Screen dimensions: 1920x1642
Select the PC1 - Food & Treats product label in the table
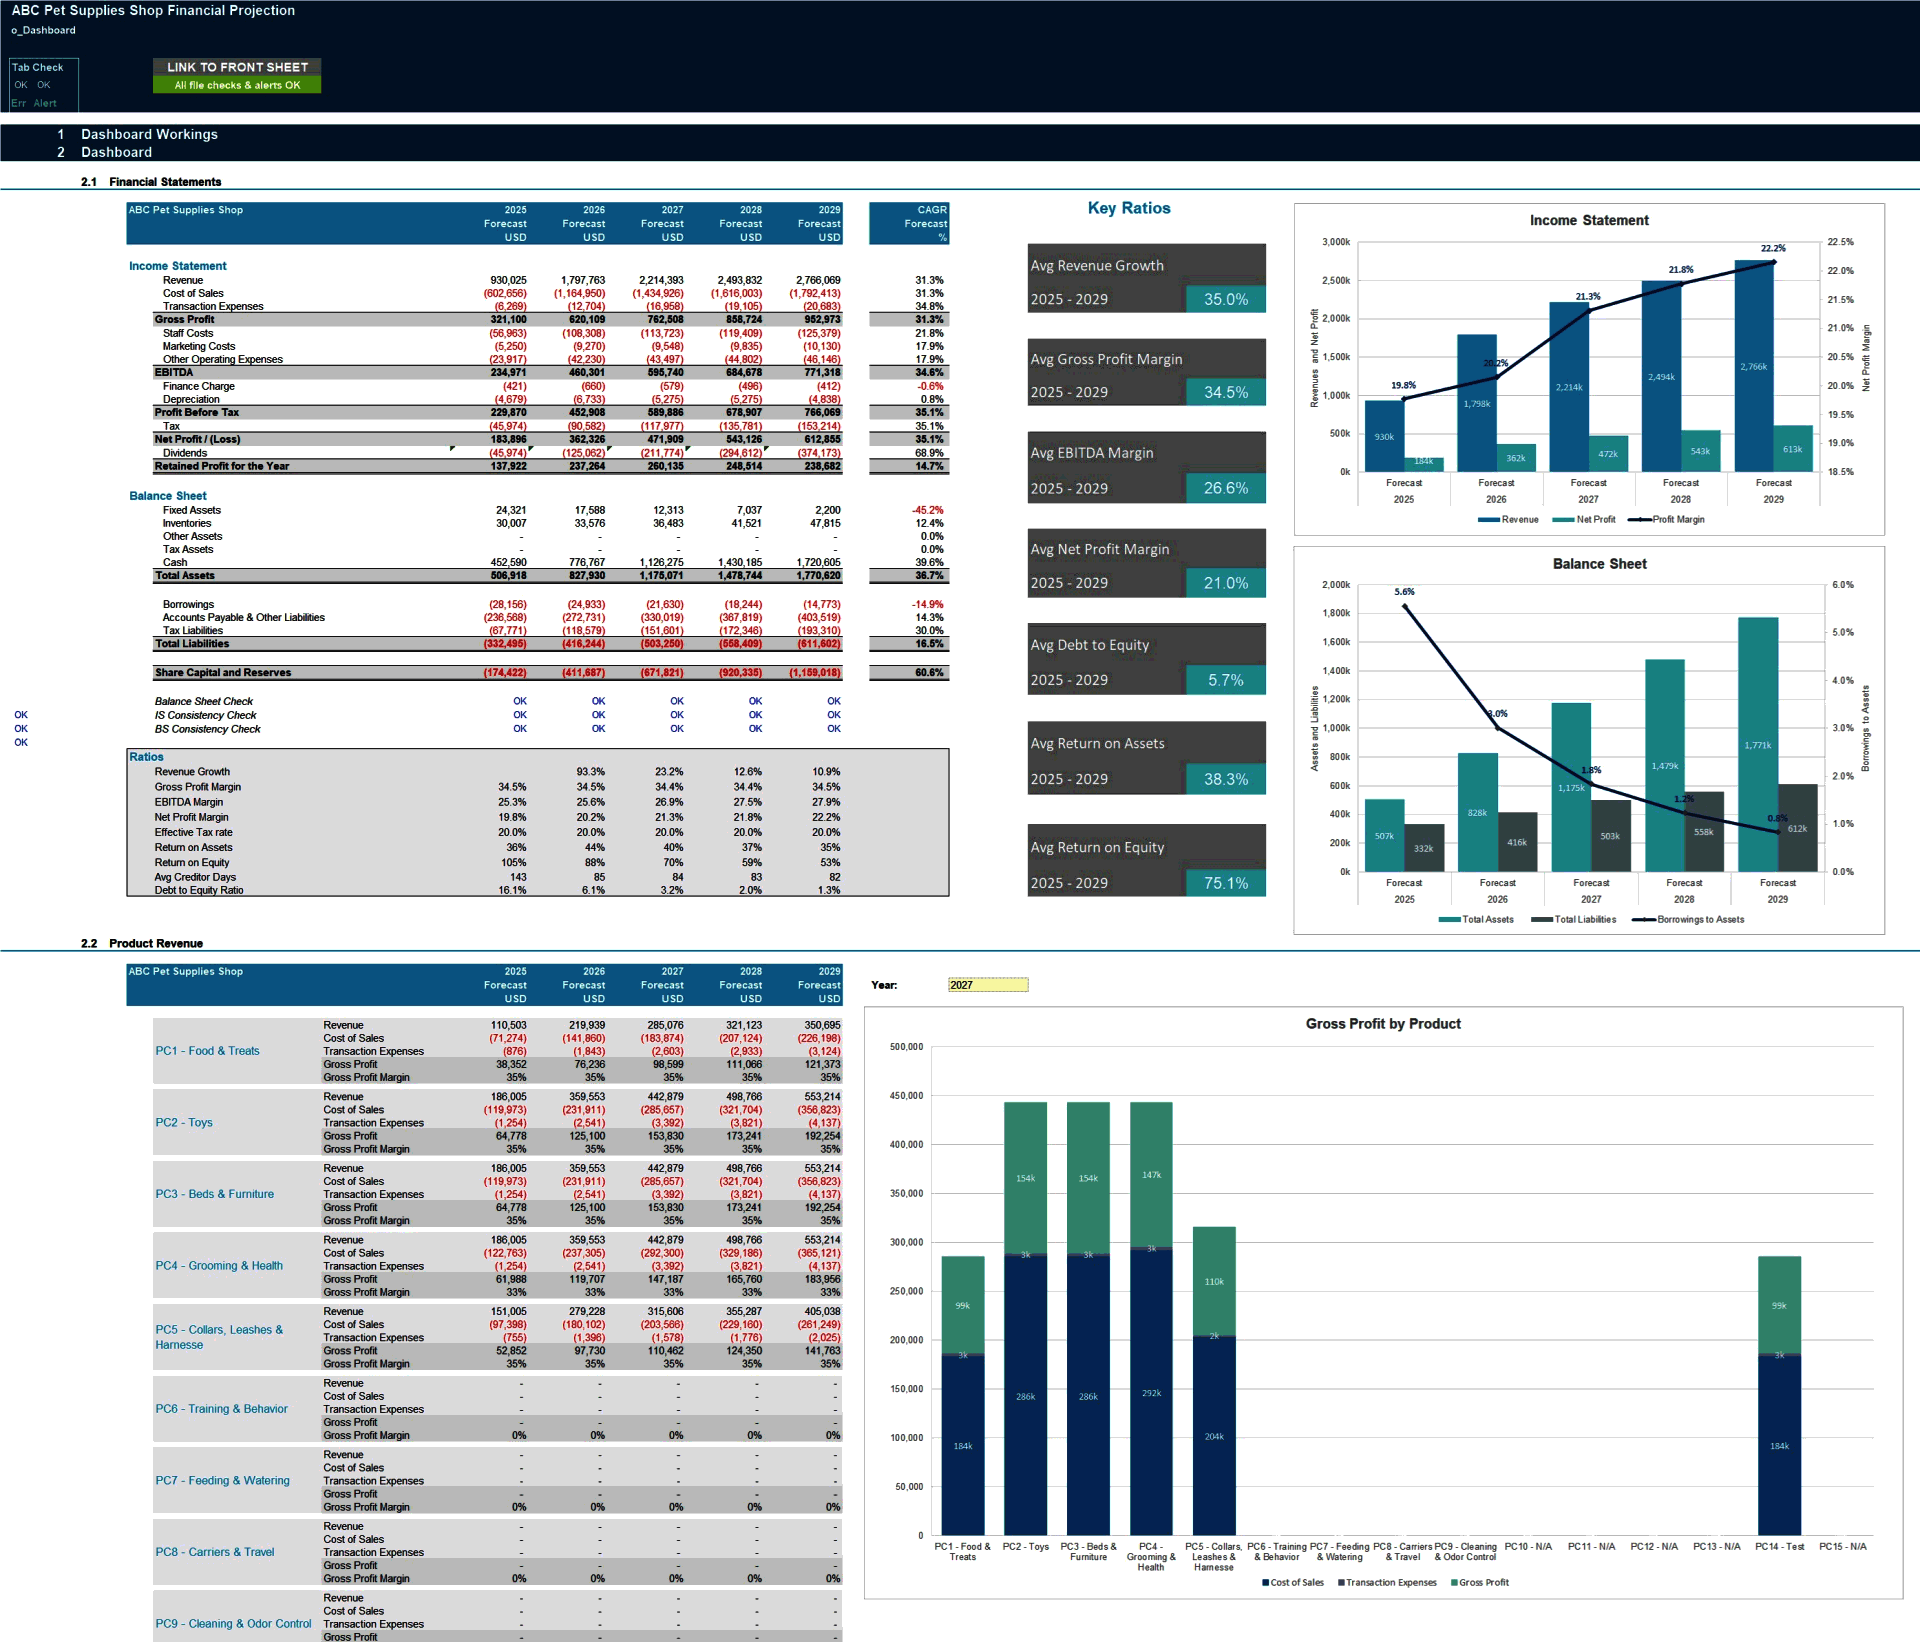point(207,1051)
